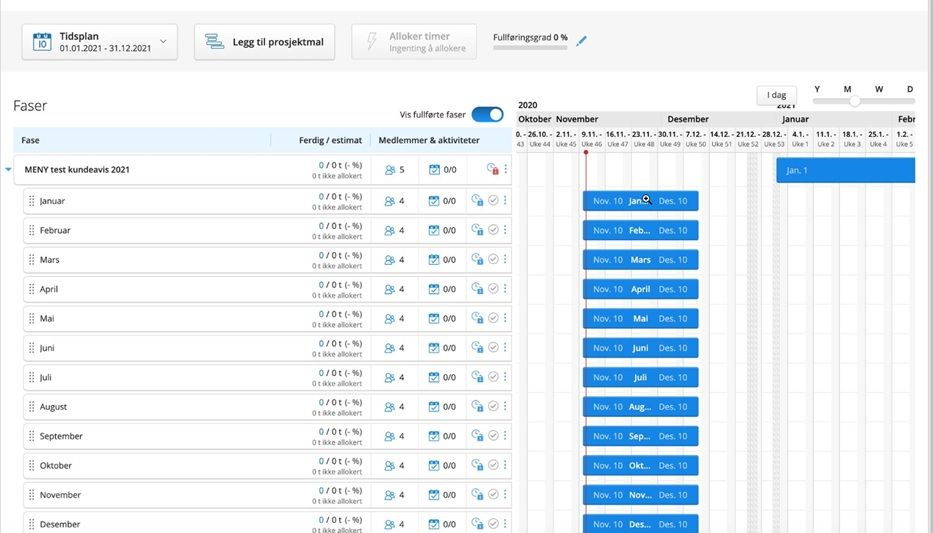Open activities icon on Februar row
Image resolution: width=933 pixels, height=533 pixels.
[434, 230]
